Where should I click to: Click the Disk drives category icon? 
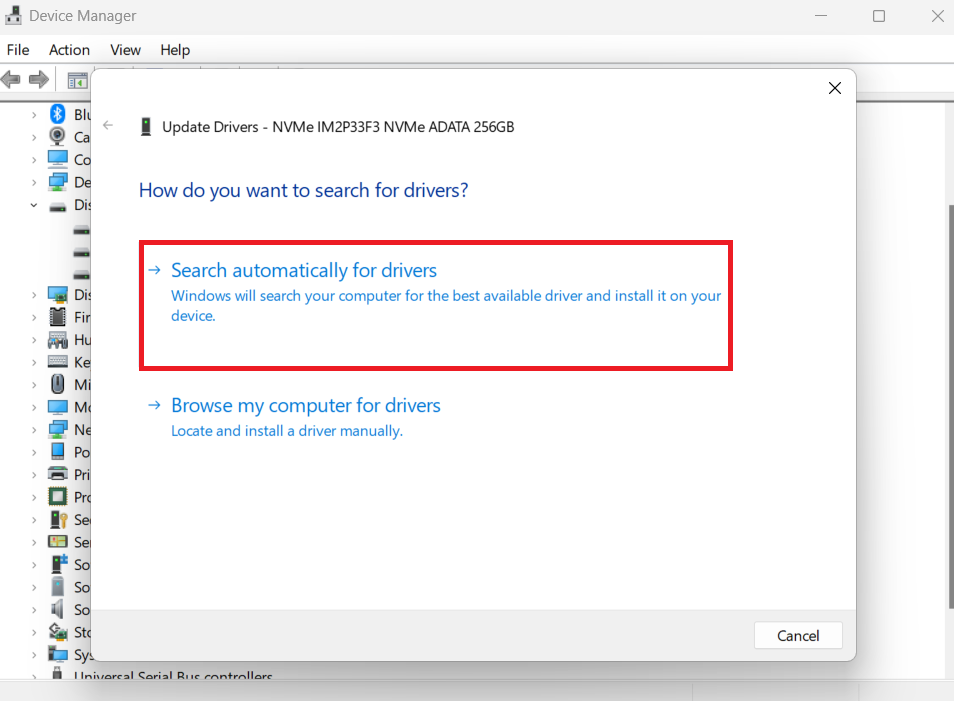[58, 206]
